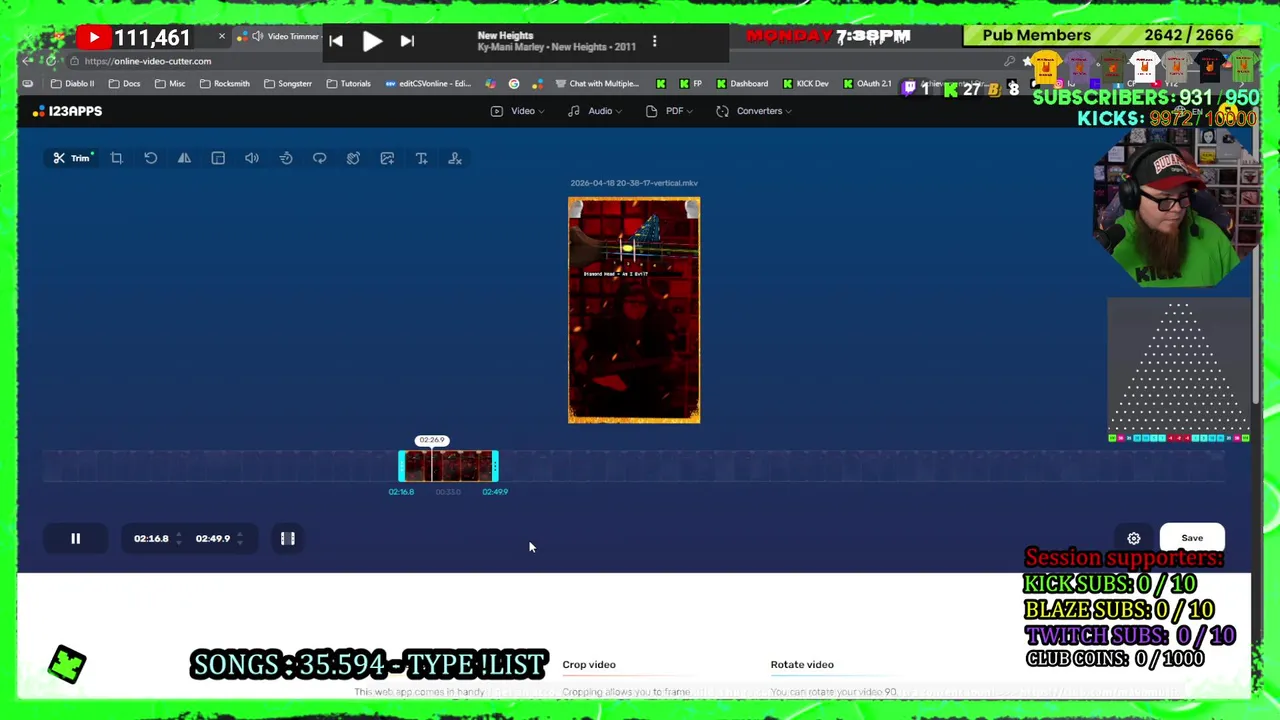
Task: Grab the right trim handle on timeline
Action: coord(495,466)
